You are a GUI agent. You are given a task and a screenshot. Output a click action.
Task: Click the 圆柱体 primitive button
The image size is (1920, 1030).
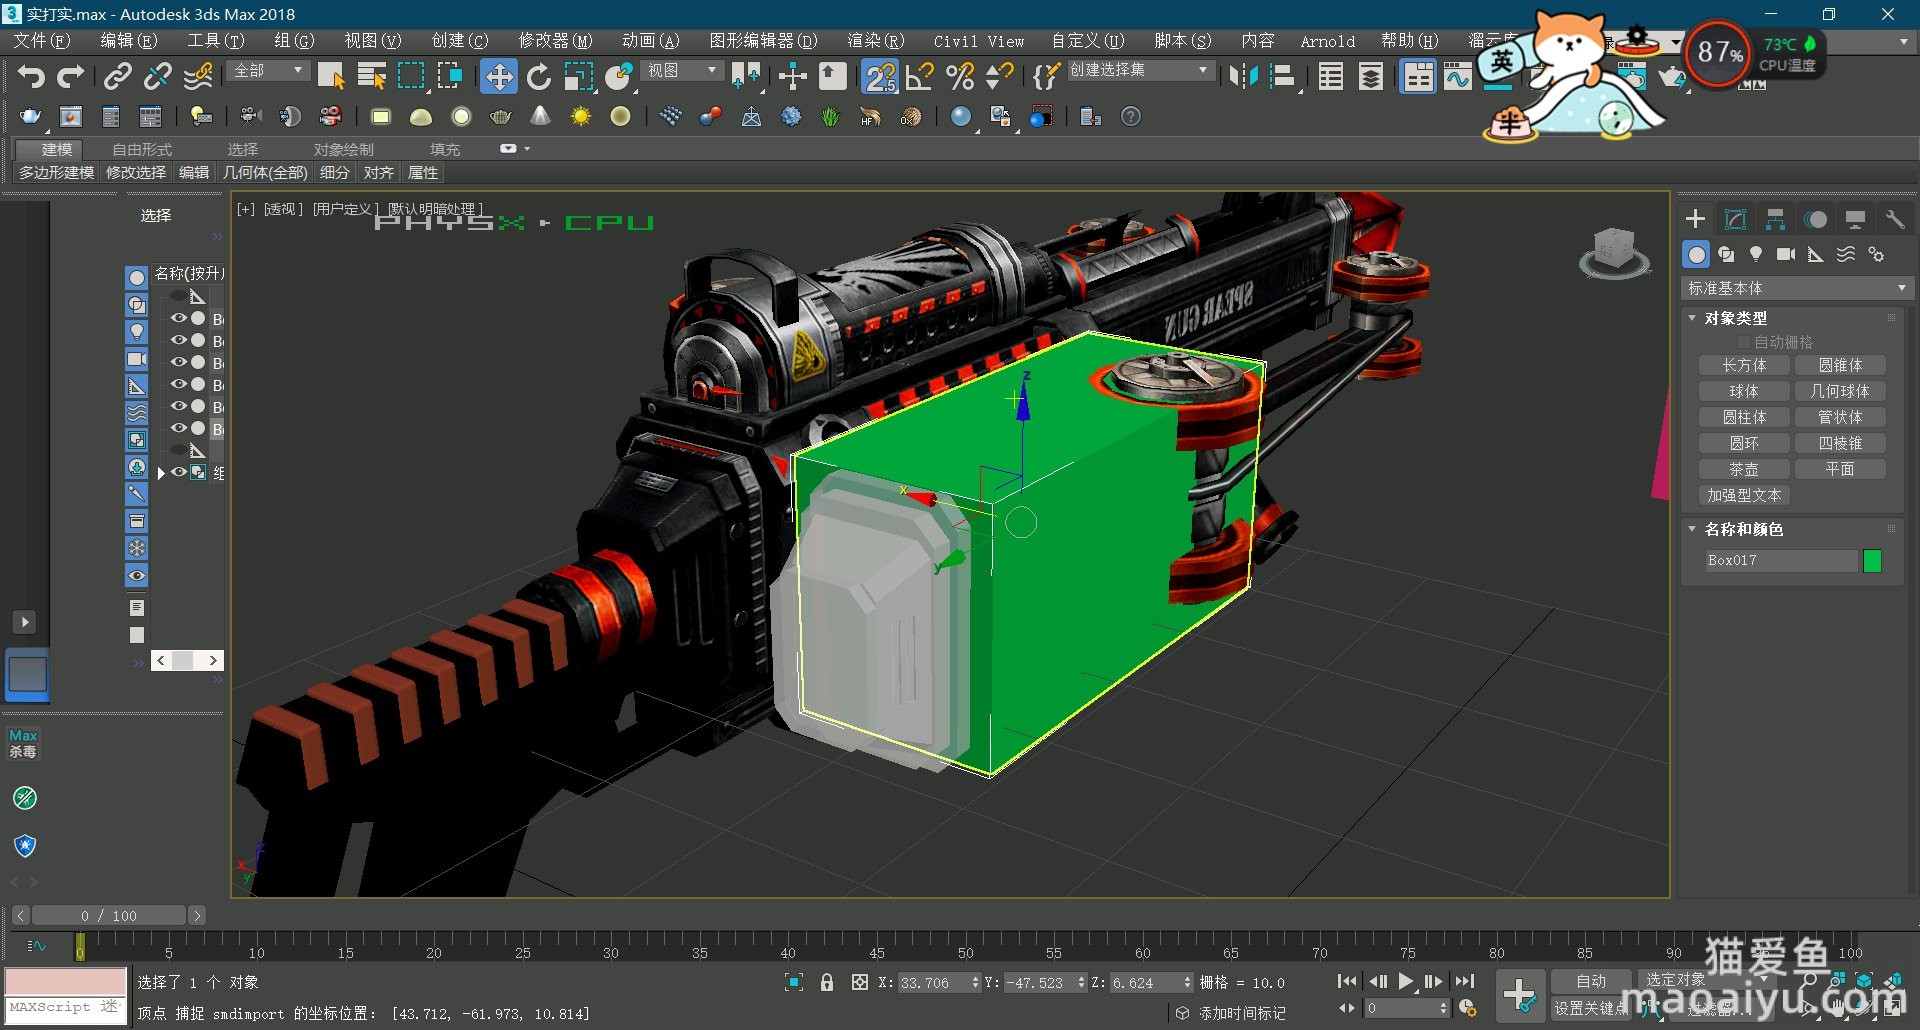pyautogui.click(x=1743, y=418)
